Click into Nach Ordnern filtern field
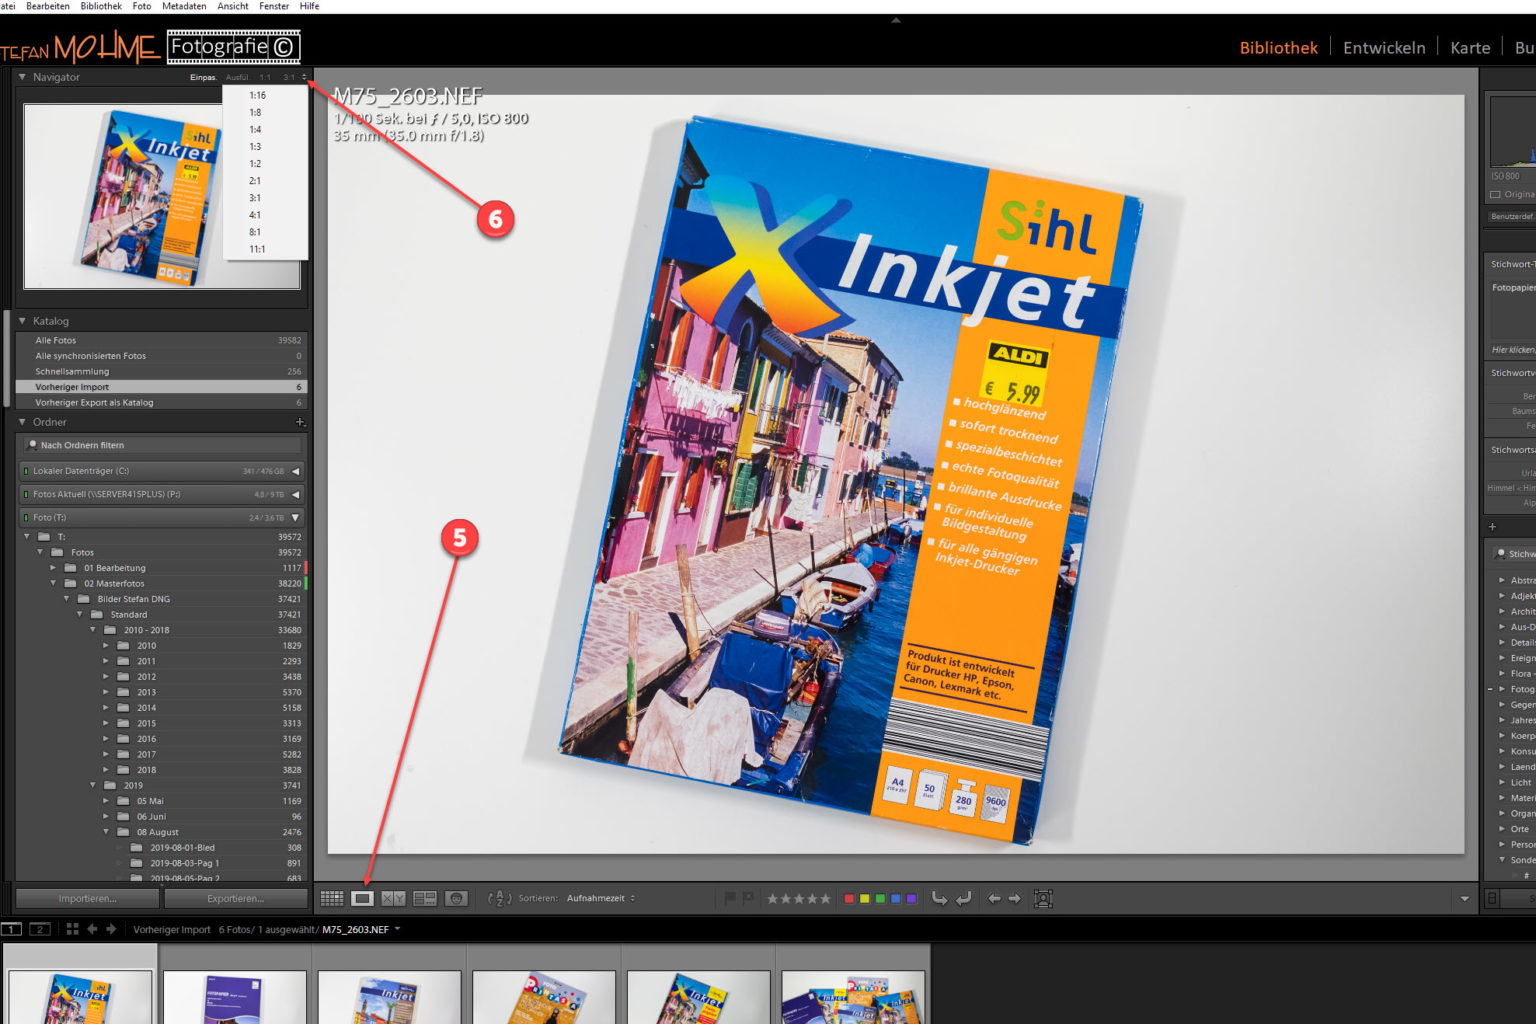This screenshot has width=1536, height=1024. pos(161,445)
